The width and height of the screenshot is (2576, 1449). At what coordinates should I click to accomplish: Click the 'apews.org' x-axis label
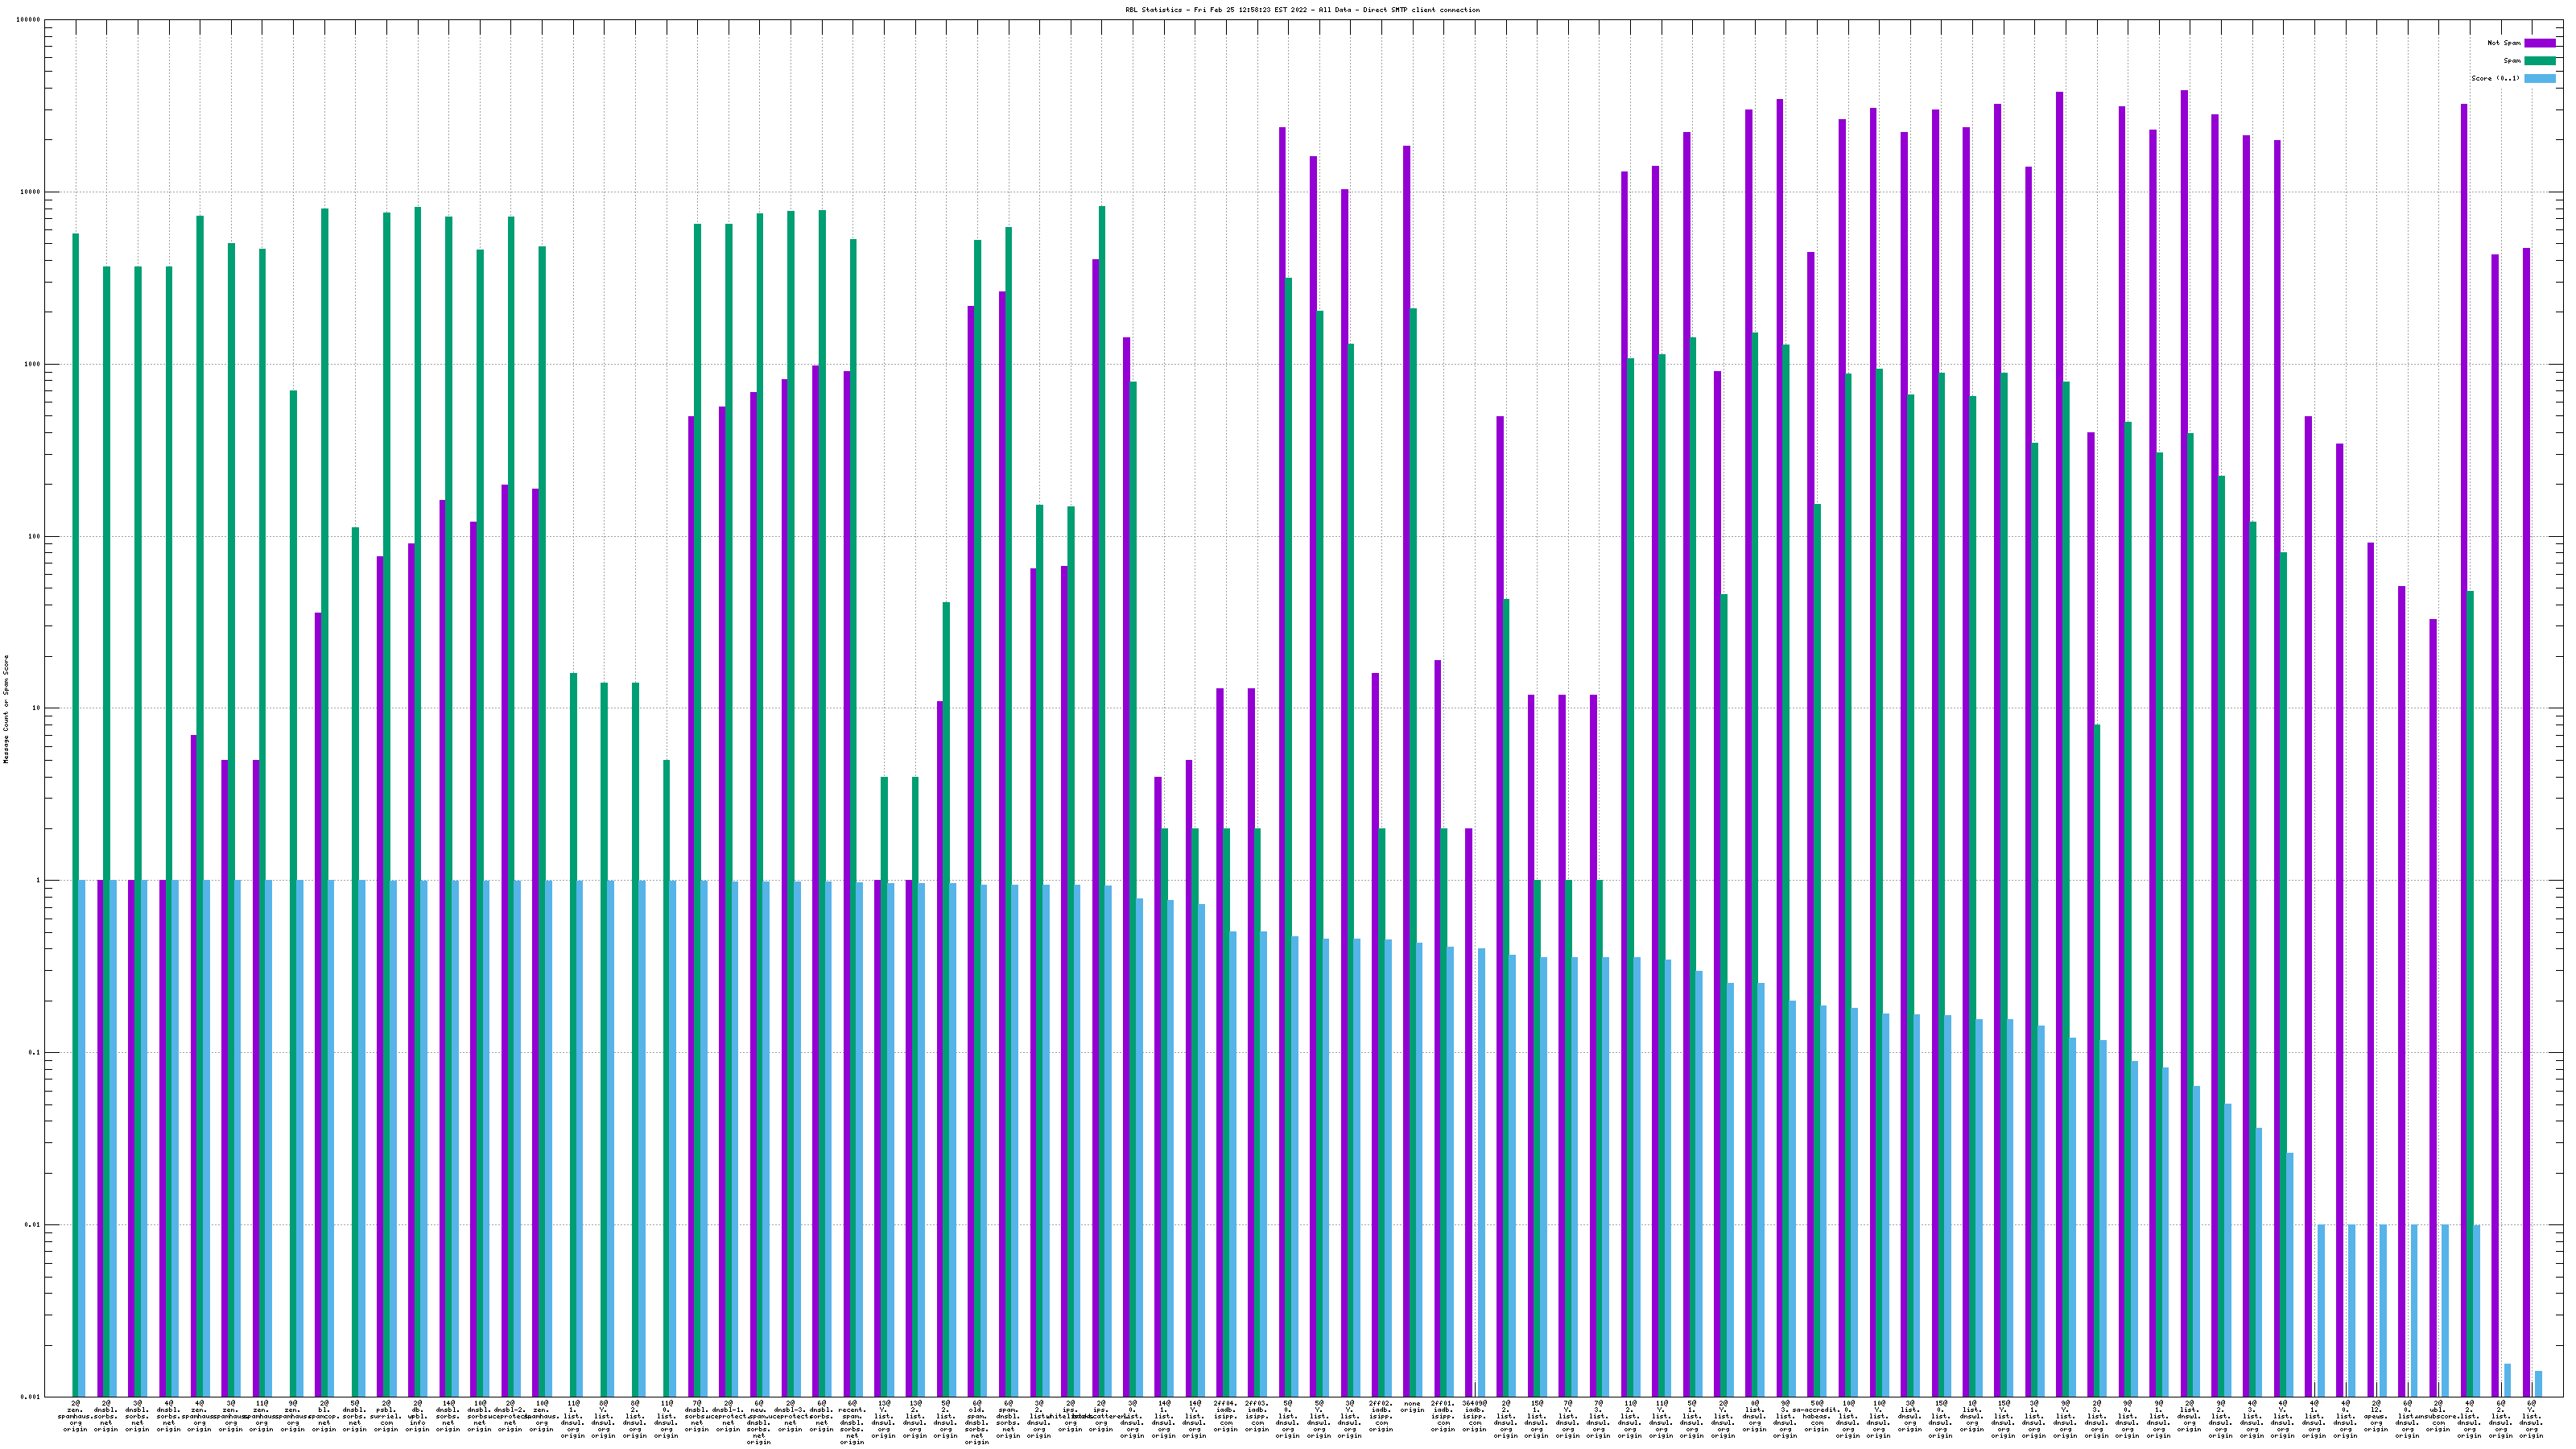pyautogui.click(x=2376, y=1416)
